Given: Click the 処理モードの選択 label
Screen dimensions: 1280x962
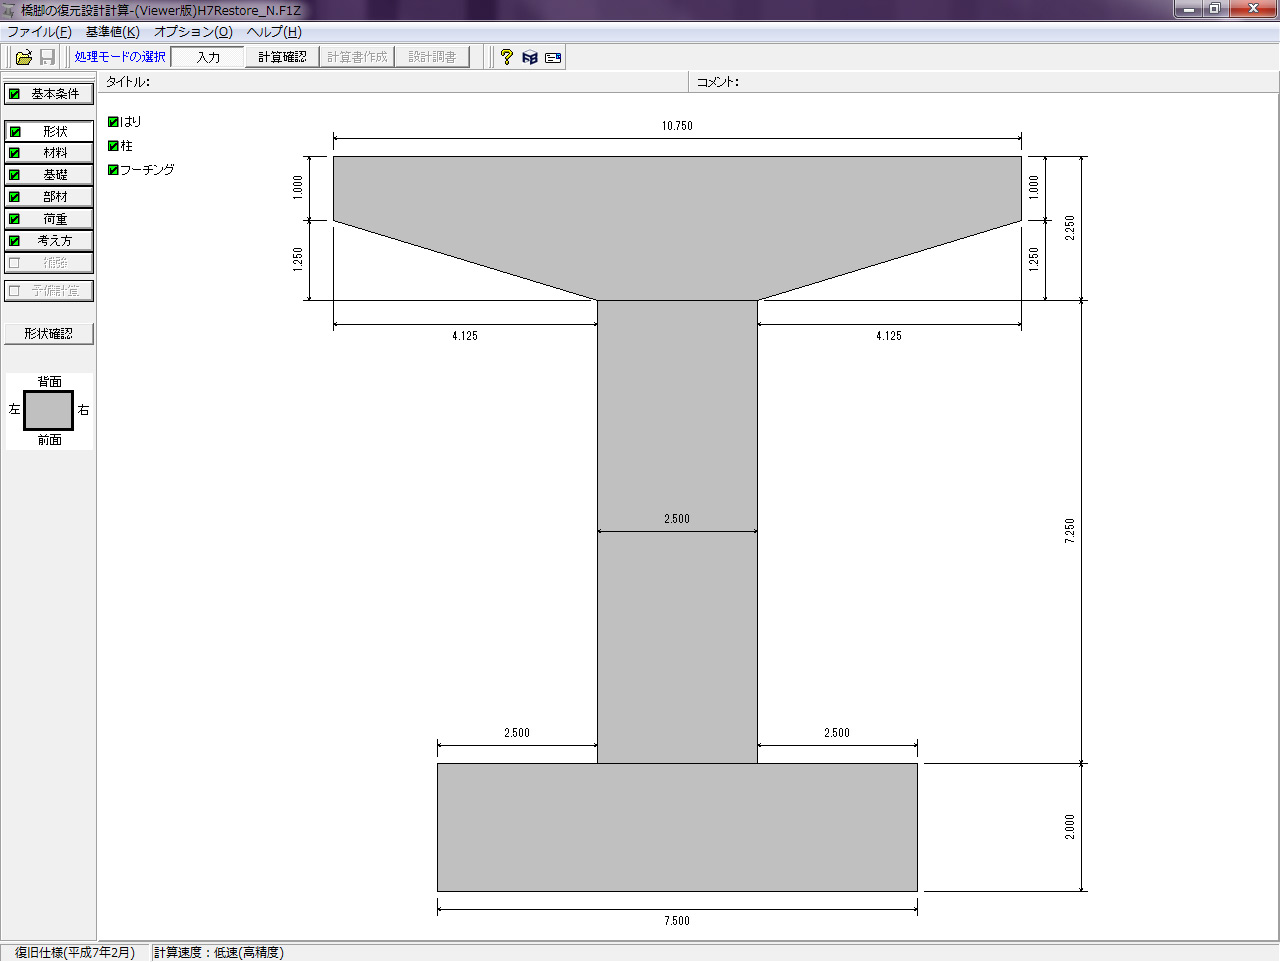Looking at the screenshot, I should (120, 57).
